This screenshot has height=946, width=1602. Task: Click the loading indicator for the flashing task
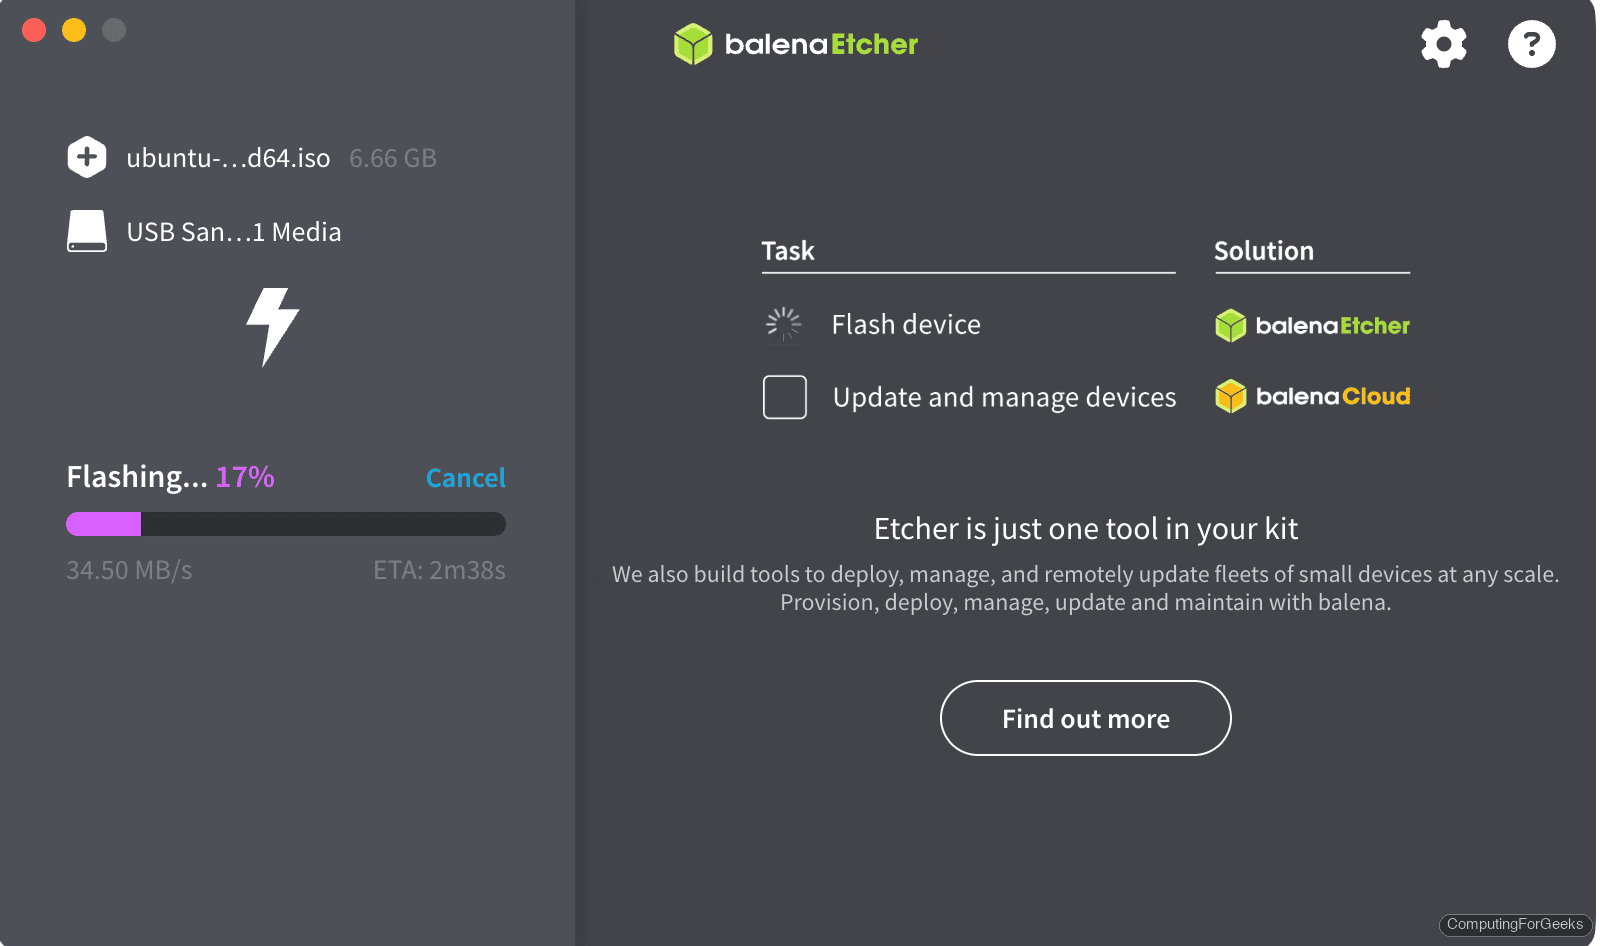pos(784,324)
